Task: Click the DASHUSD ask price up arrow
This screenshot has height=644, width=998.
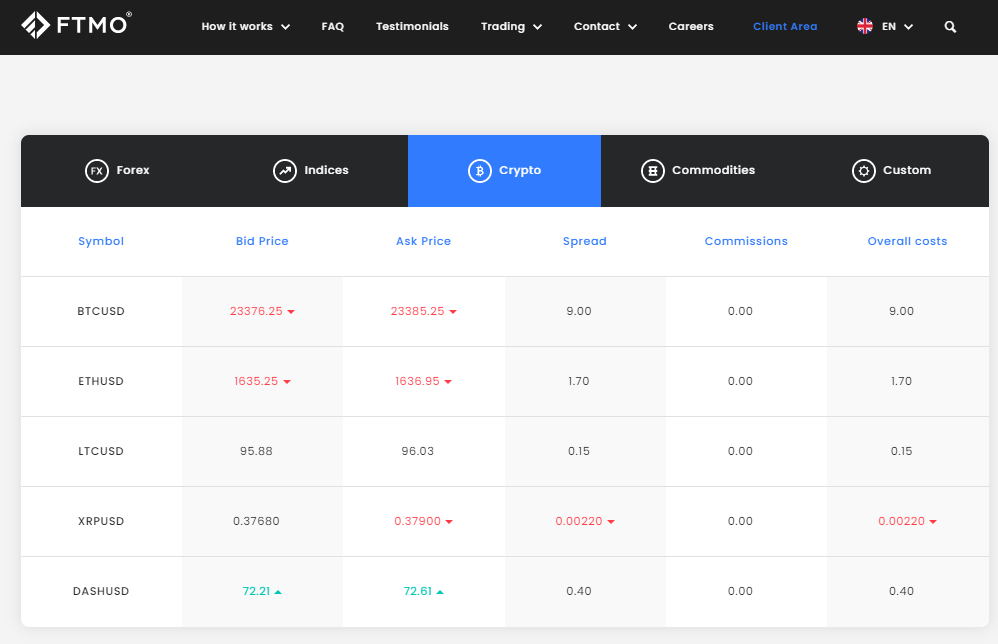Action: tap(440, 592)
